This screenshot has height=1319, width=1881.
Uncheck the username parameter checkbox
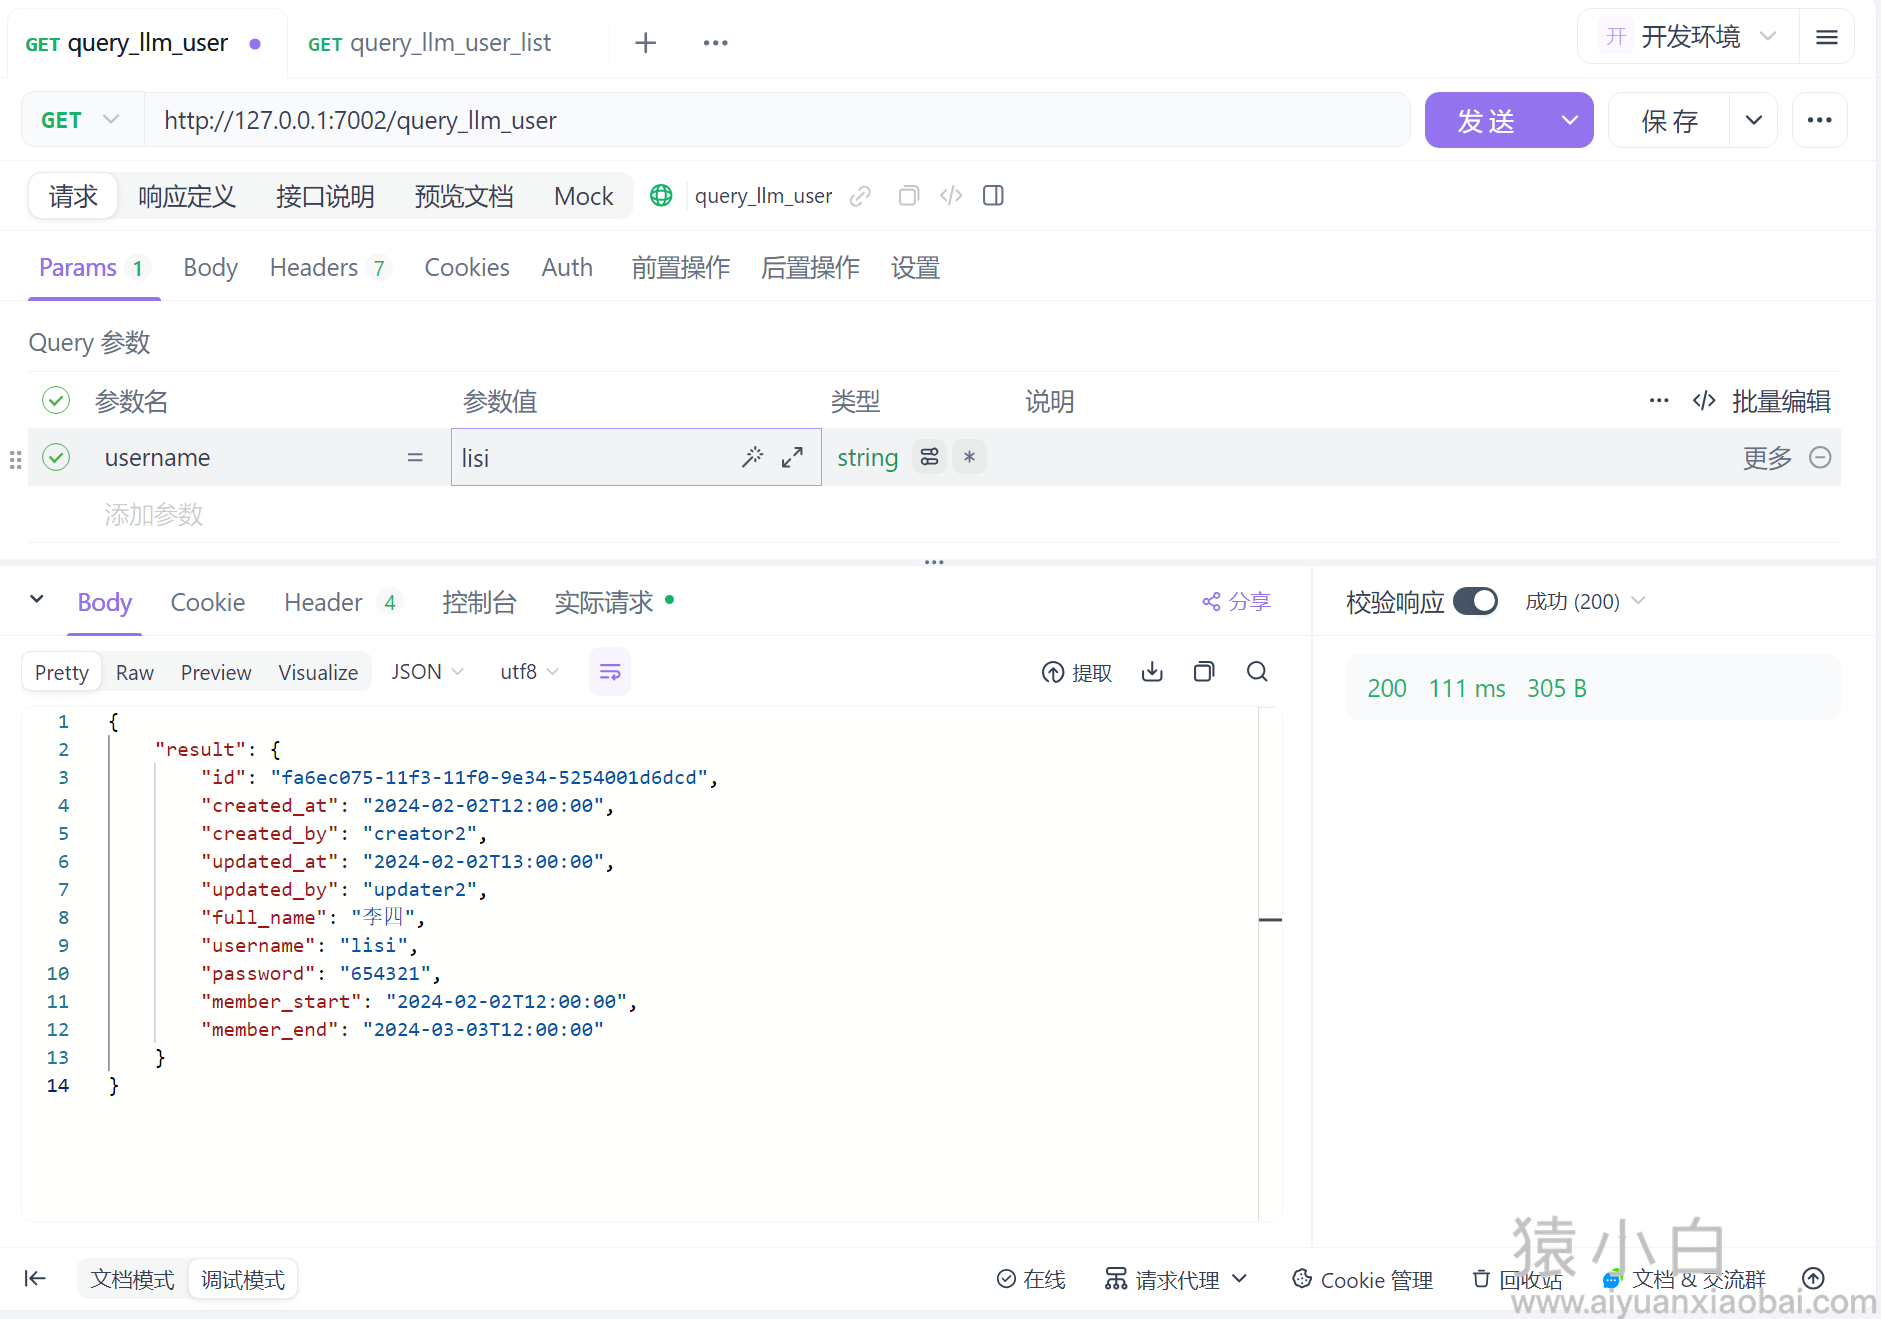pyautogui.click(x=56, y=457)
